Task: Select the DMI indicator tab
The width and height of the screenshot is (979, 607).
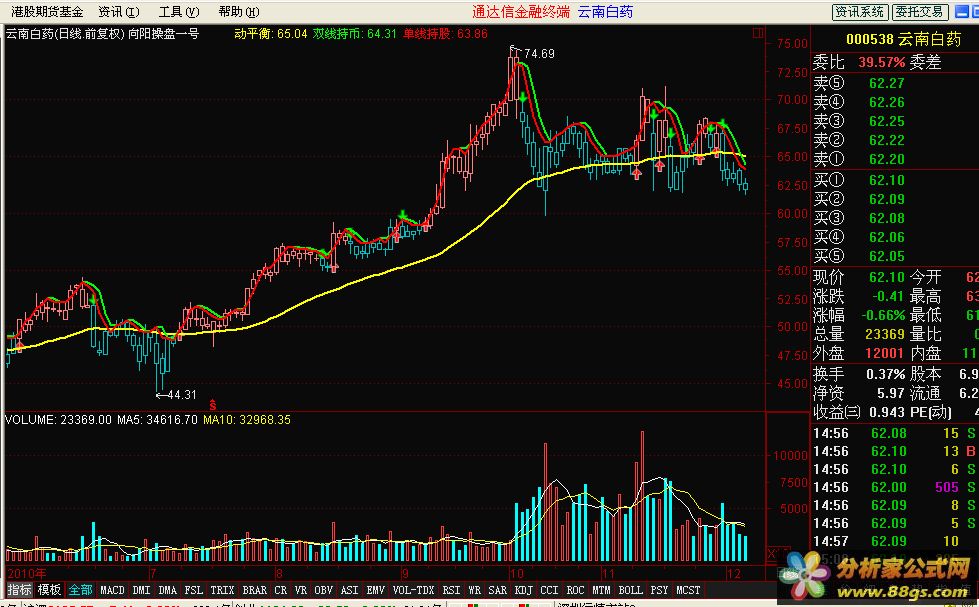Action: point(141,590)
